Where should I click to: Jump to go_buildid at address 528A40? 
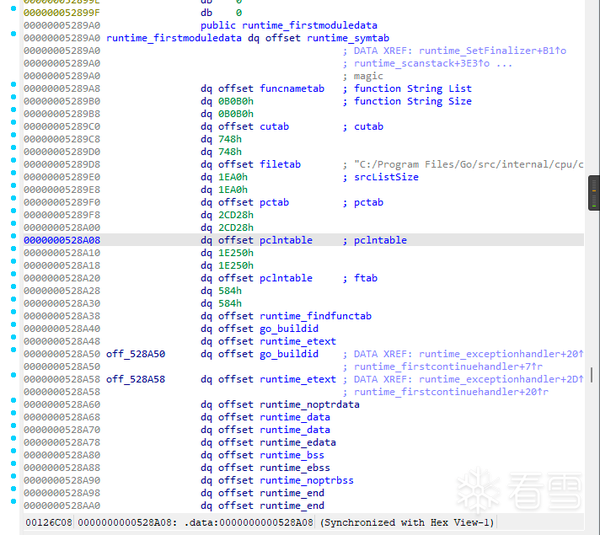[x=289, y=328]
